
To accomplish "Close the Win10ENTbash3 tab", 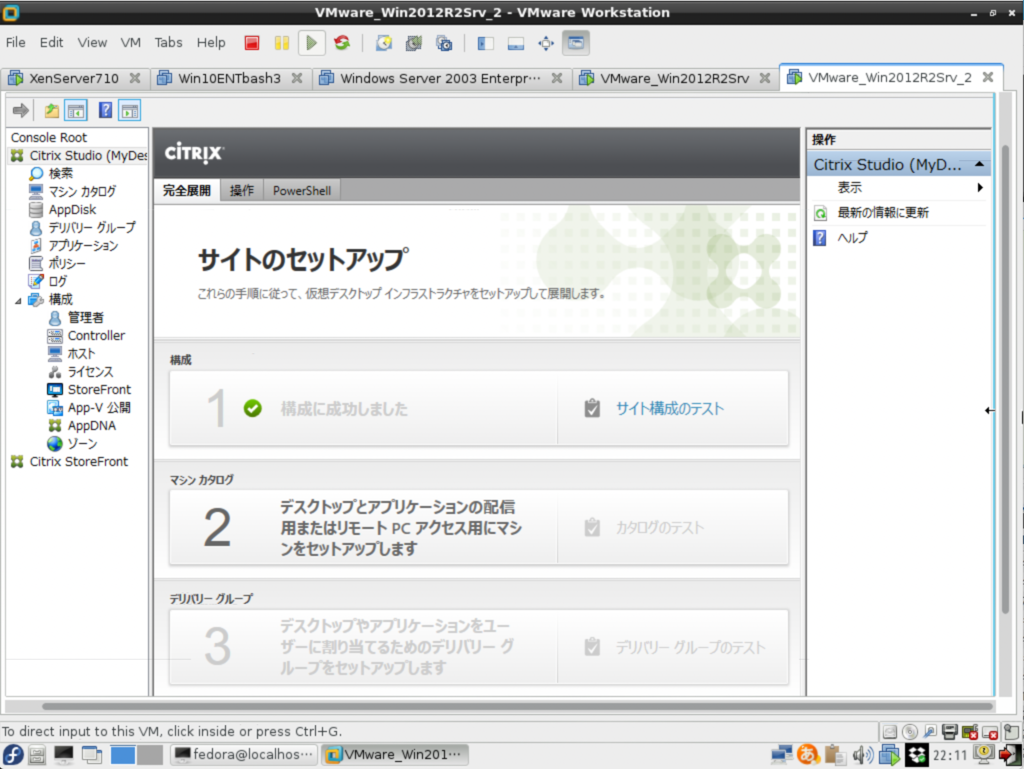I will (x=297, y=78).
